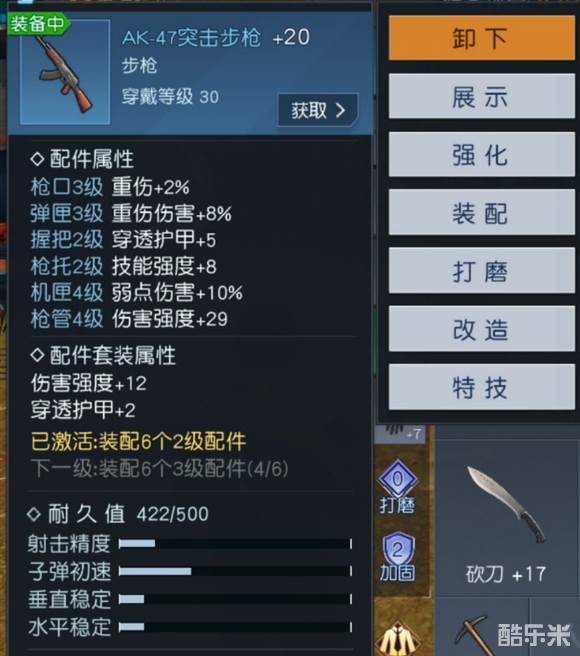Open the 特技 special skill option
The height and width of the screenshot is (656, 580).
click(481, 387)
